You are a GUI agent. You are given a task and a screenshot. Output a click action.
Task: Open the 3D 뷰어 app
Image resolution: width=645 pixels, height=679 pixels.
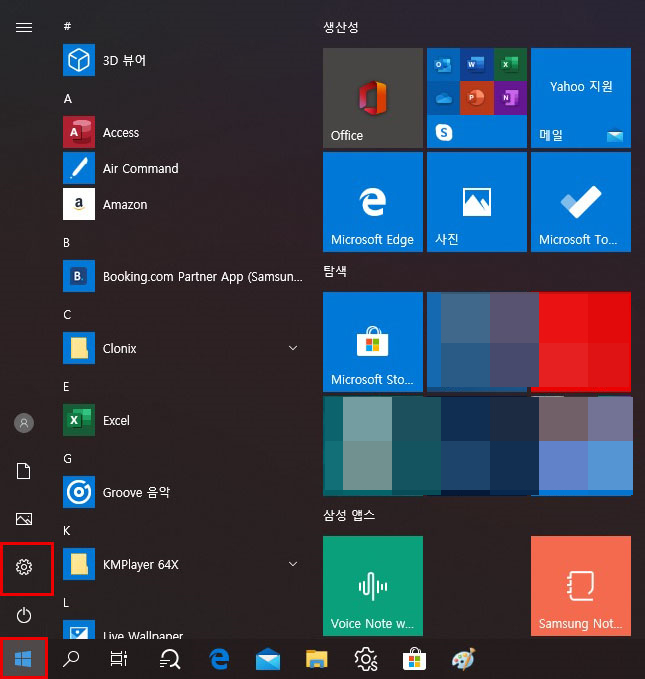pyautogui.click(x=183, y=60)
